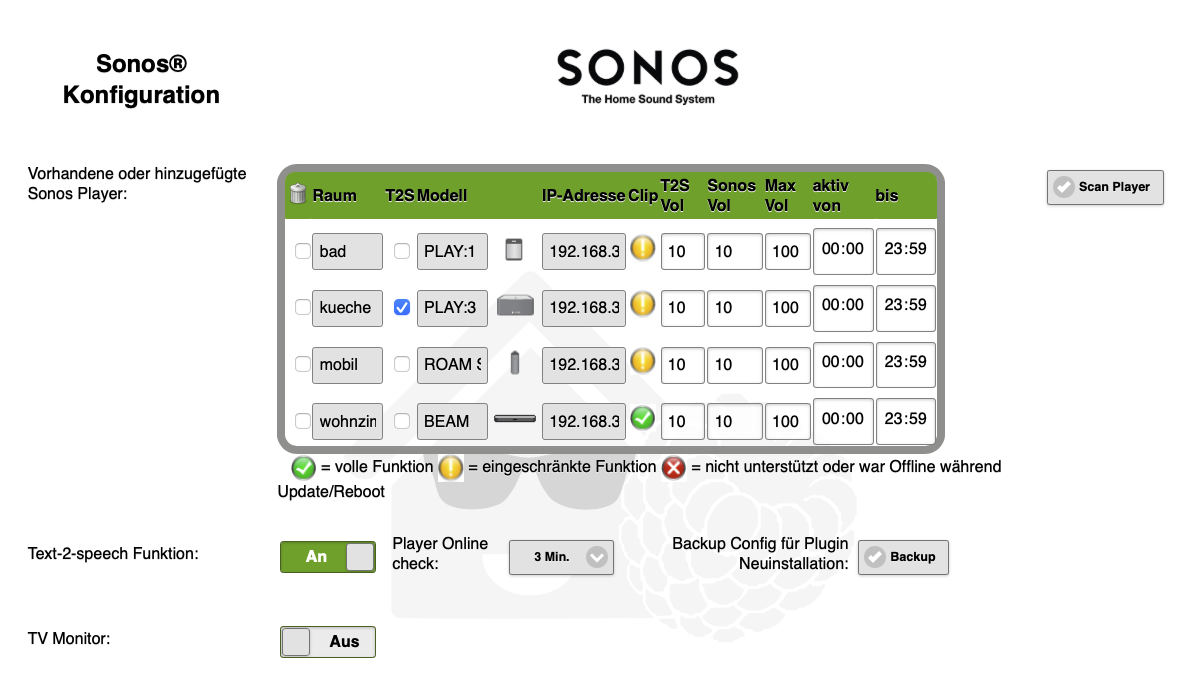Click the Backup button
Image resolution: width=1182 pixels, height=680 pixels.
[903, 557]
